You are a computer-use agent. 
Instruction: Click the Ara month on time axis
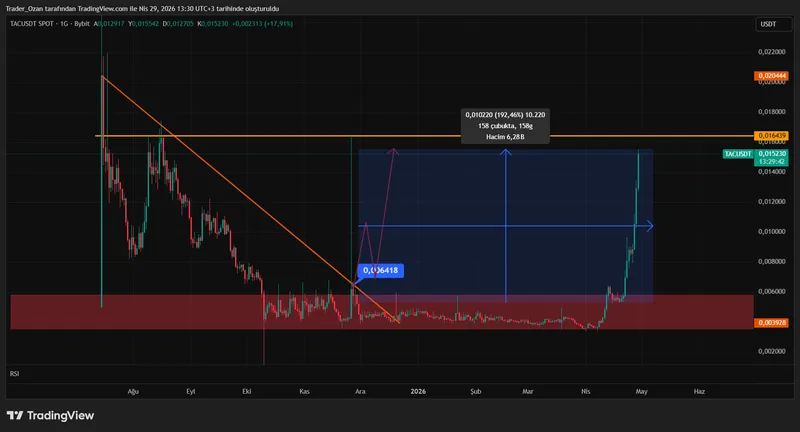tap(360, 392)
